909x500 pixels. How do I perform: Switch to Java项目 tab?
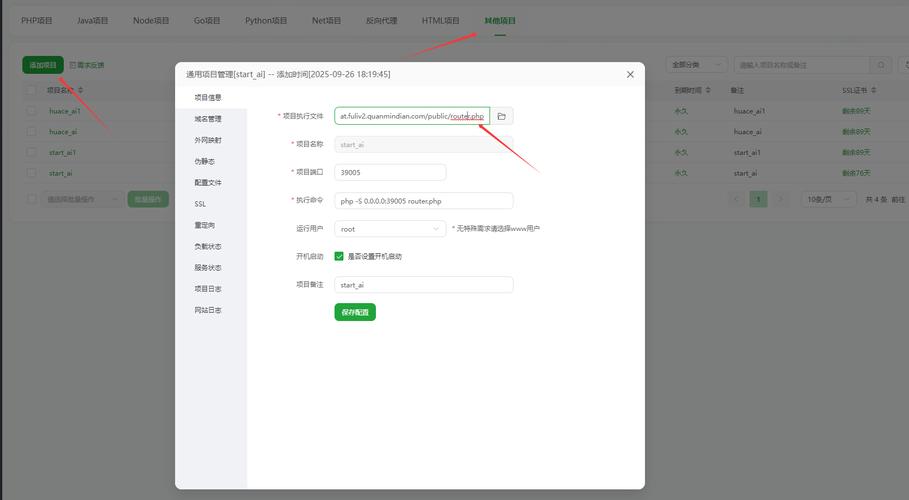click(93, 20)
